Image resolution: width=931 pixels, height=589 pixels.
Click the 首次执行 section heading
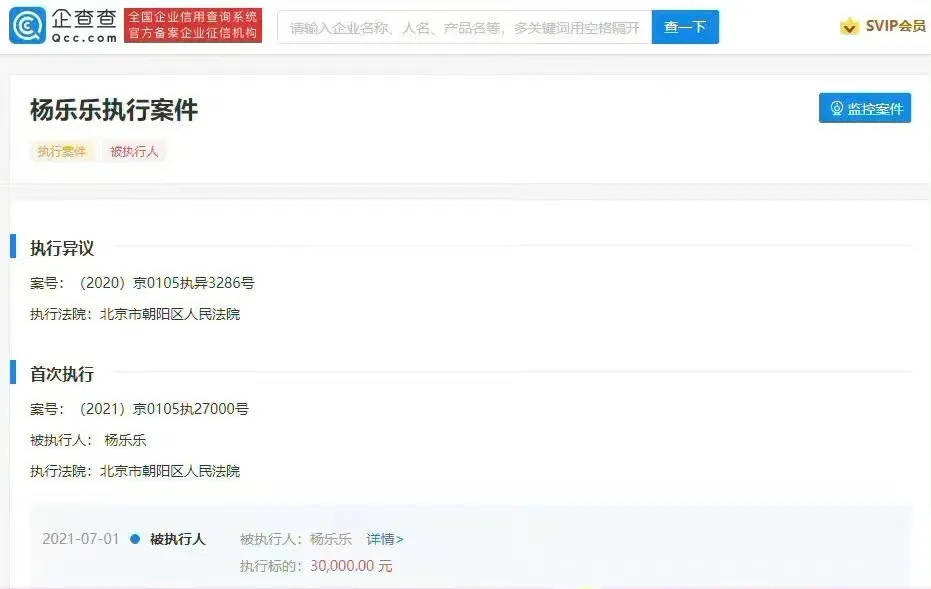click(62, 374)
